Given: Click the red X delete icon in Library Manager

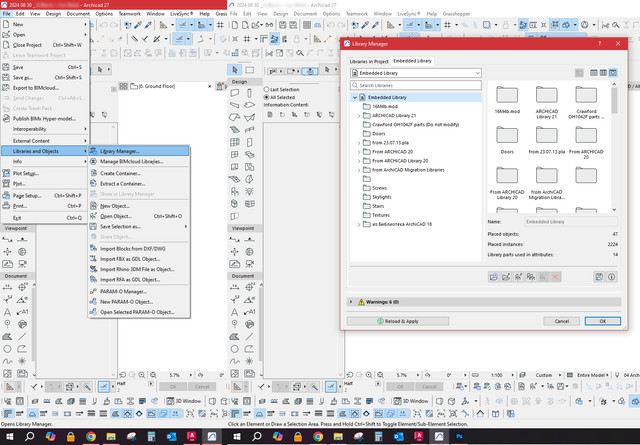Looking at the screenshot, I should pyautogui.click(x=555, y=277).
